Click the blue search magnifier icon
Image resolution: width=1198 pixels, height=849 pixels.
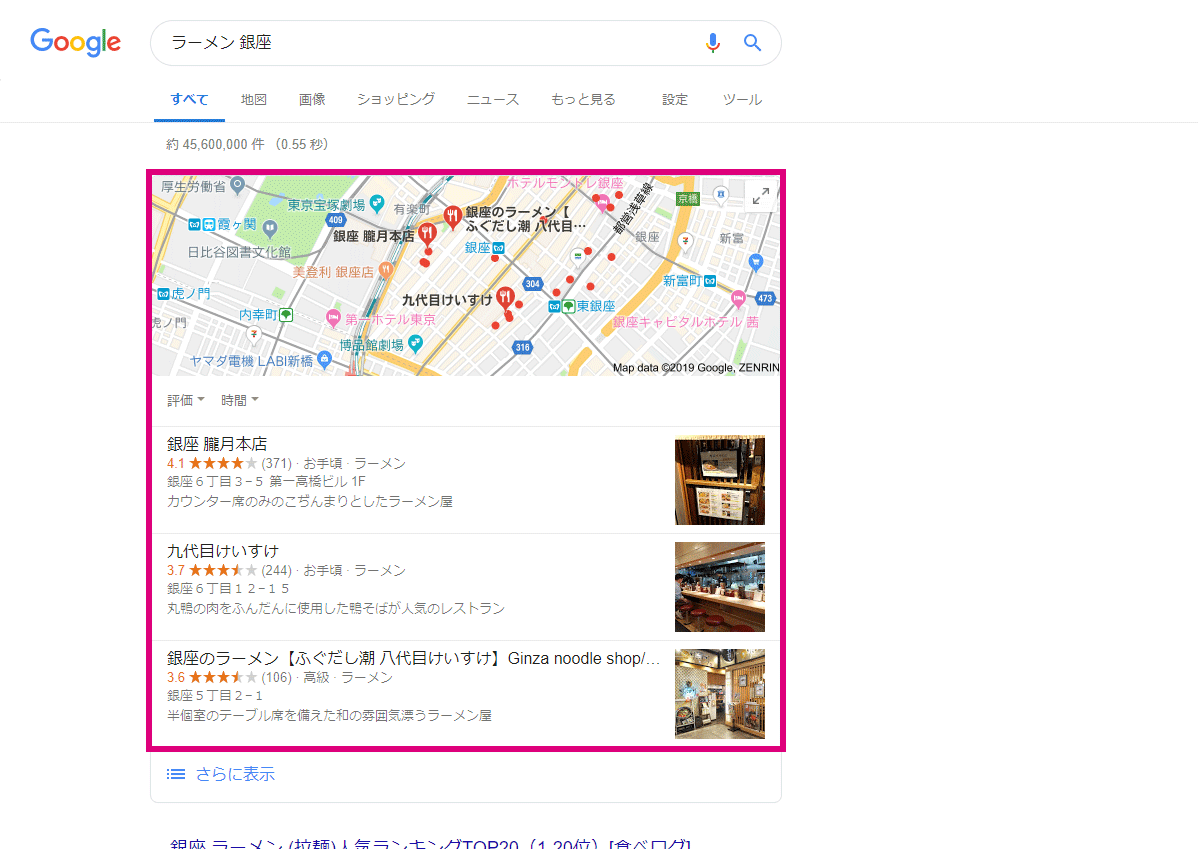click(x=753, y=43)
